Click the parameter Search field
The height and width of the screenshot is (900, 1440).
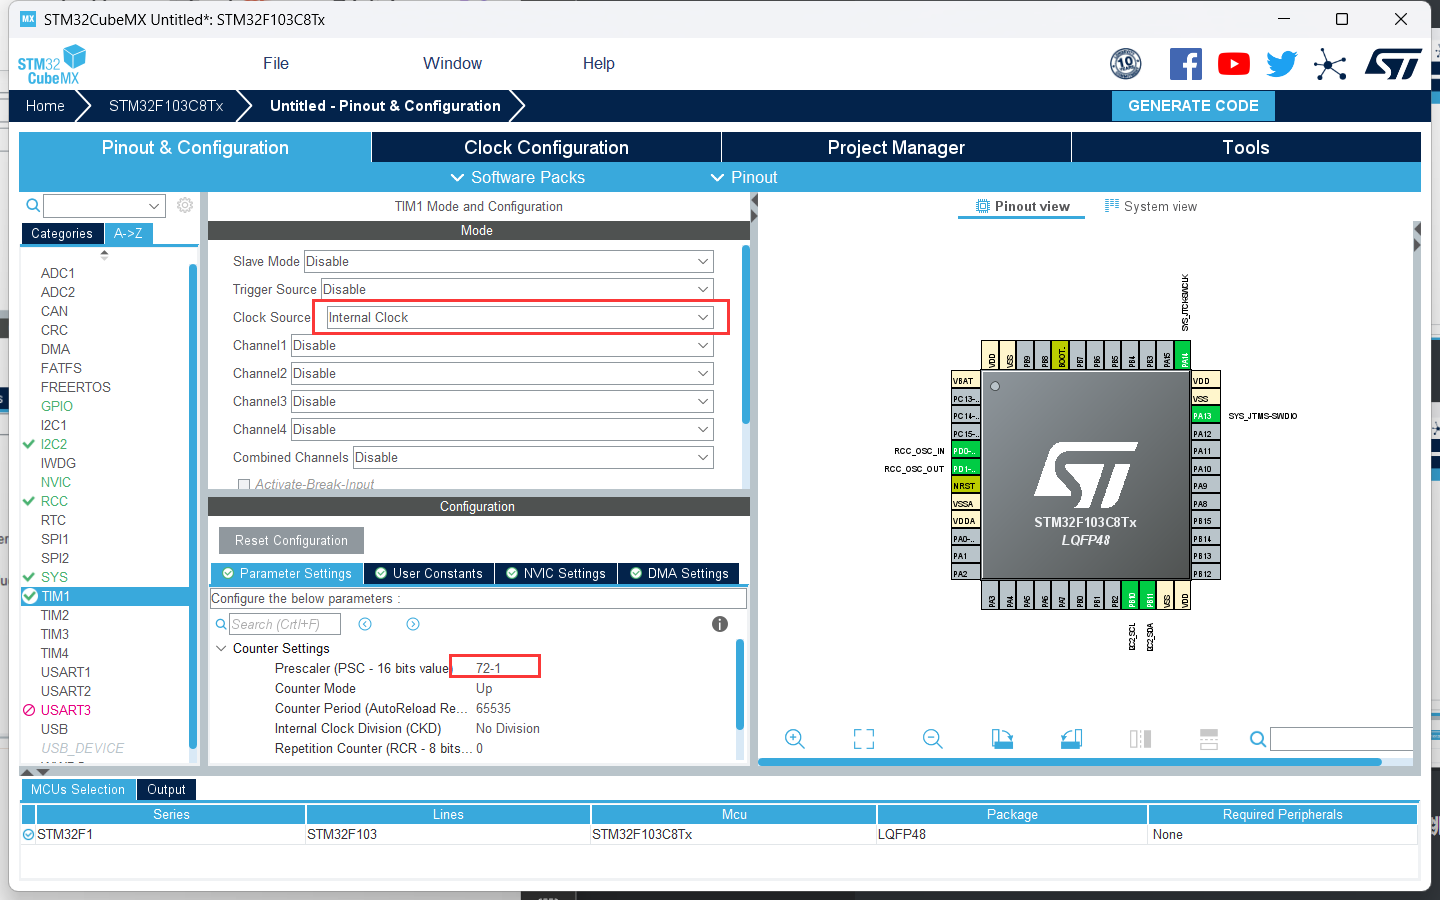[x=285, y=624]
